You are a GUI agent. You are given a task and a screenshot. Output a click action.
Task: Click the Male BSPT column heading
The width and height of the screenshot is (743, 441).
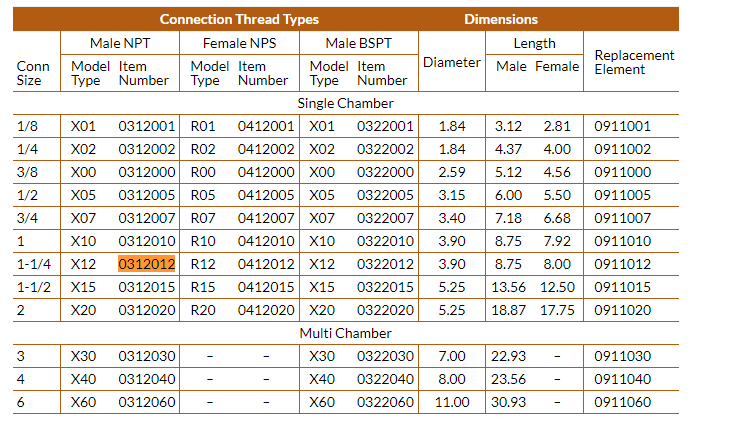[359, 43]
